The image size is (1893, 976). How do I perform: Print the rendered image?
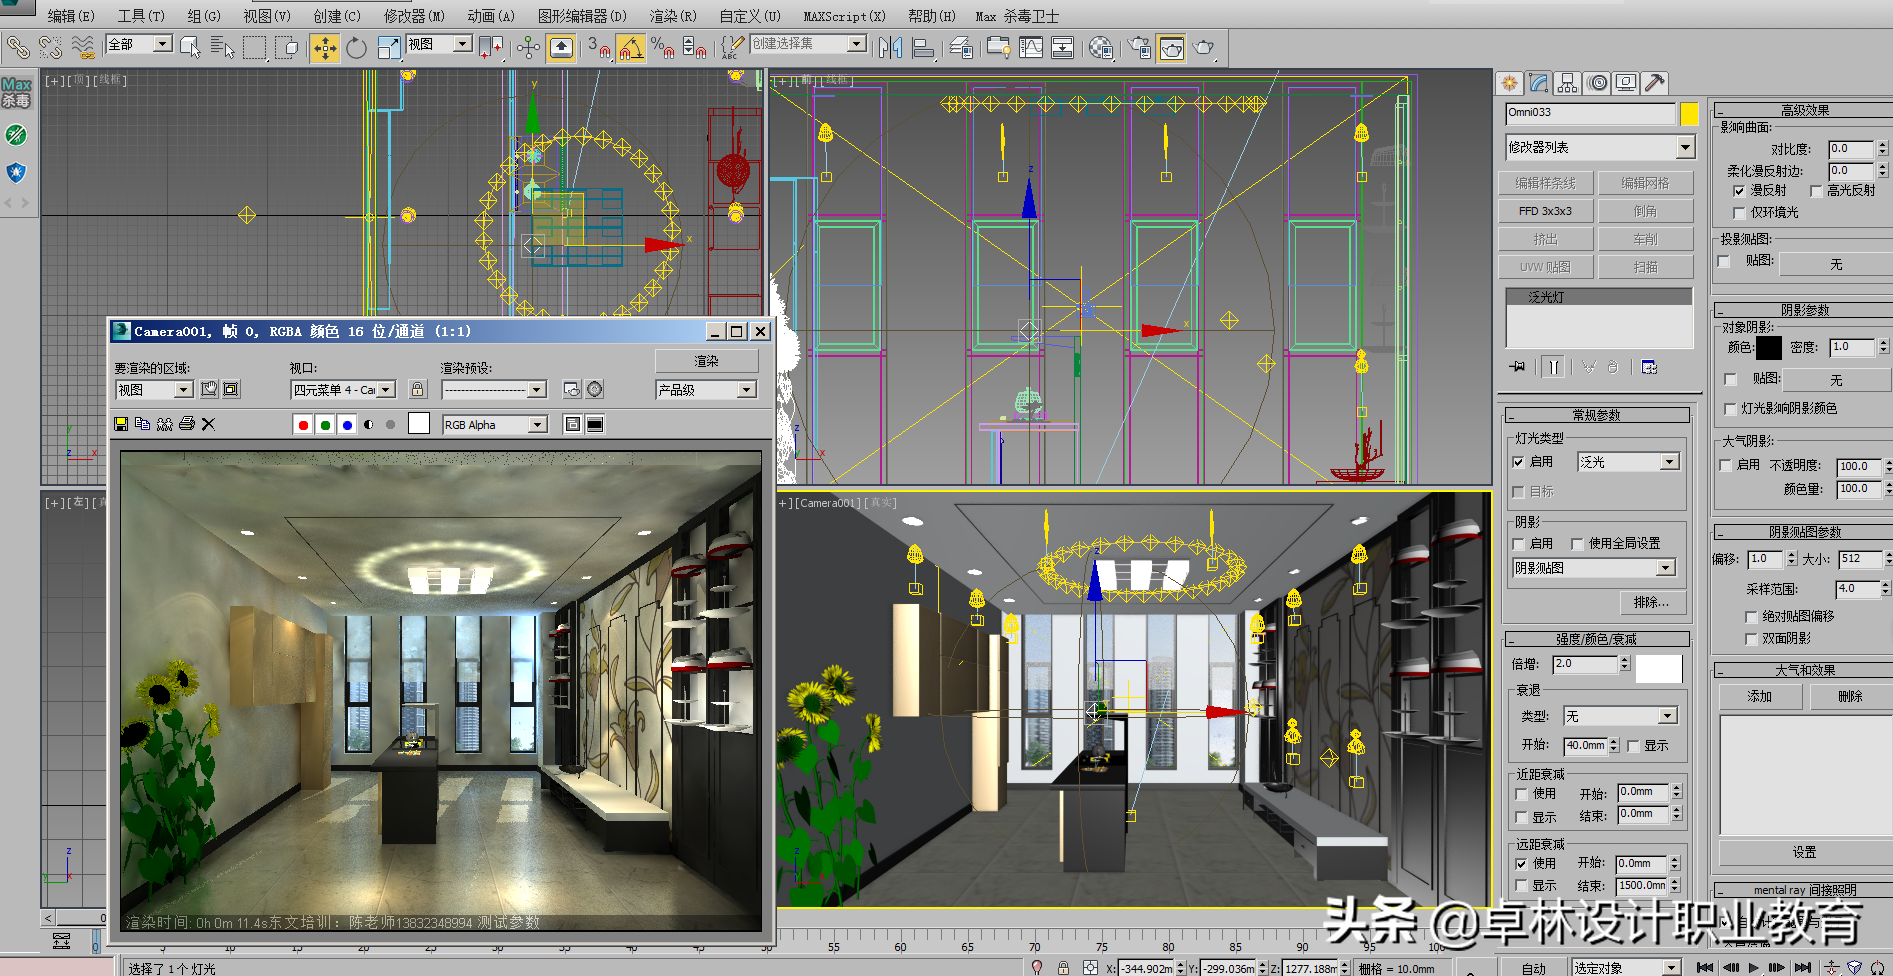(x=186, y=424)
